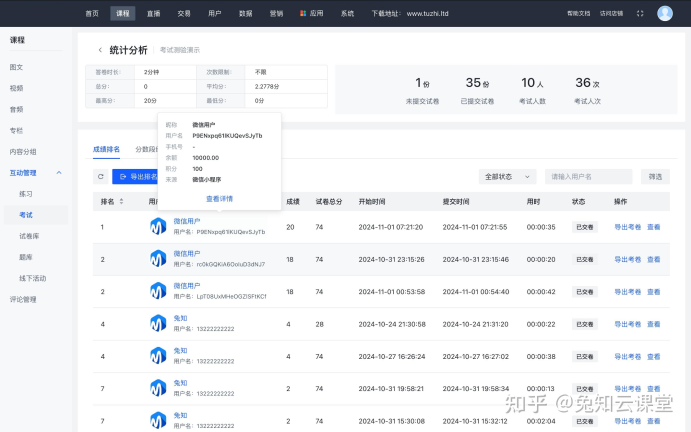The height and width of the screenshot is (432, 691).
Task: Open the 数据 top menu
Action: click(x=245, y=14)
